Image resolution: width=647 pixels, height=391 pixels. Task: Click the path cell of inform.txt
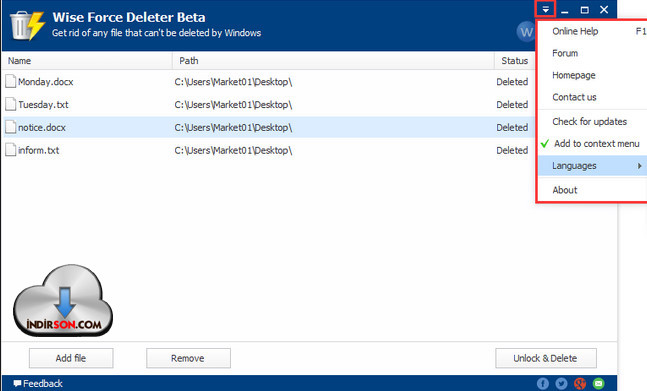click(x=233, y=150)
